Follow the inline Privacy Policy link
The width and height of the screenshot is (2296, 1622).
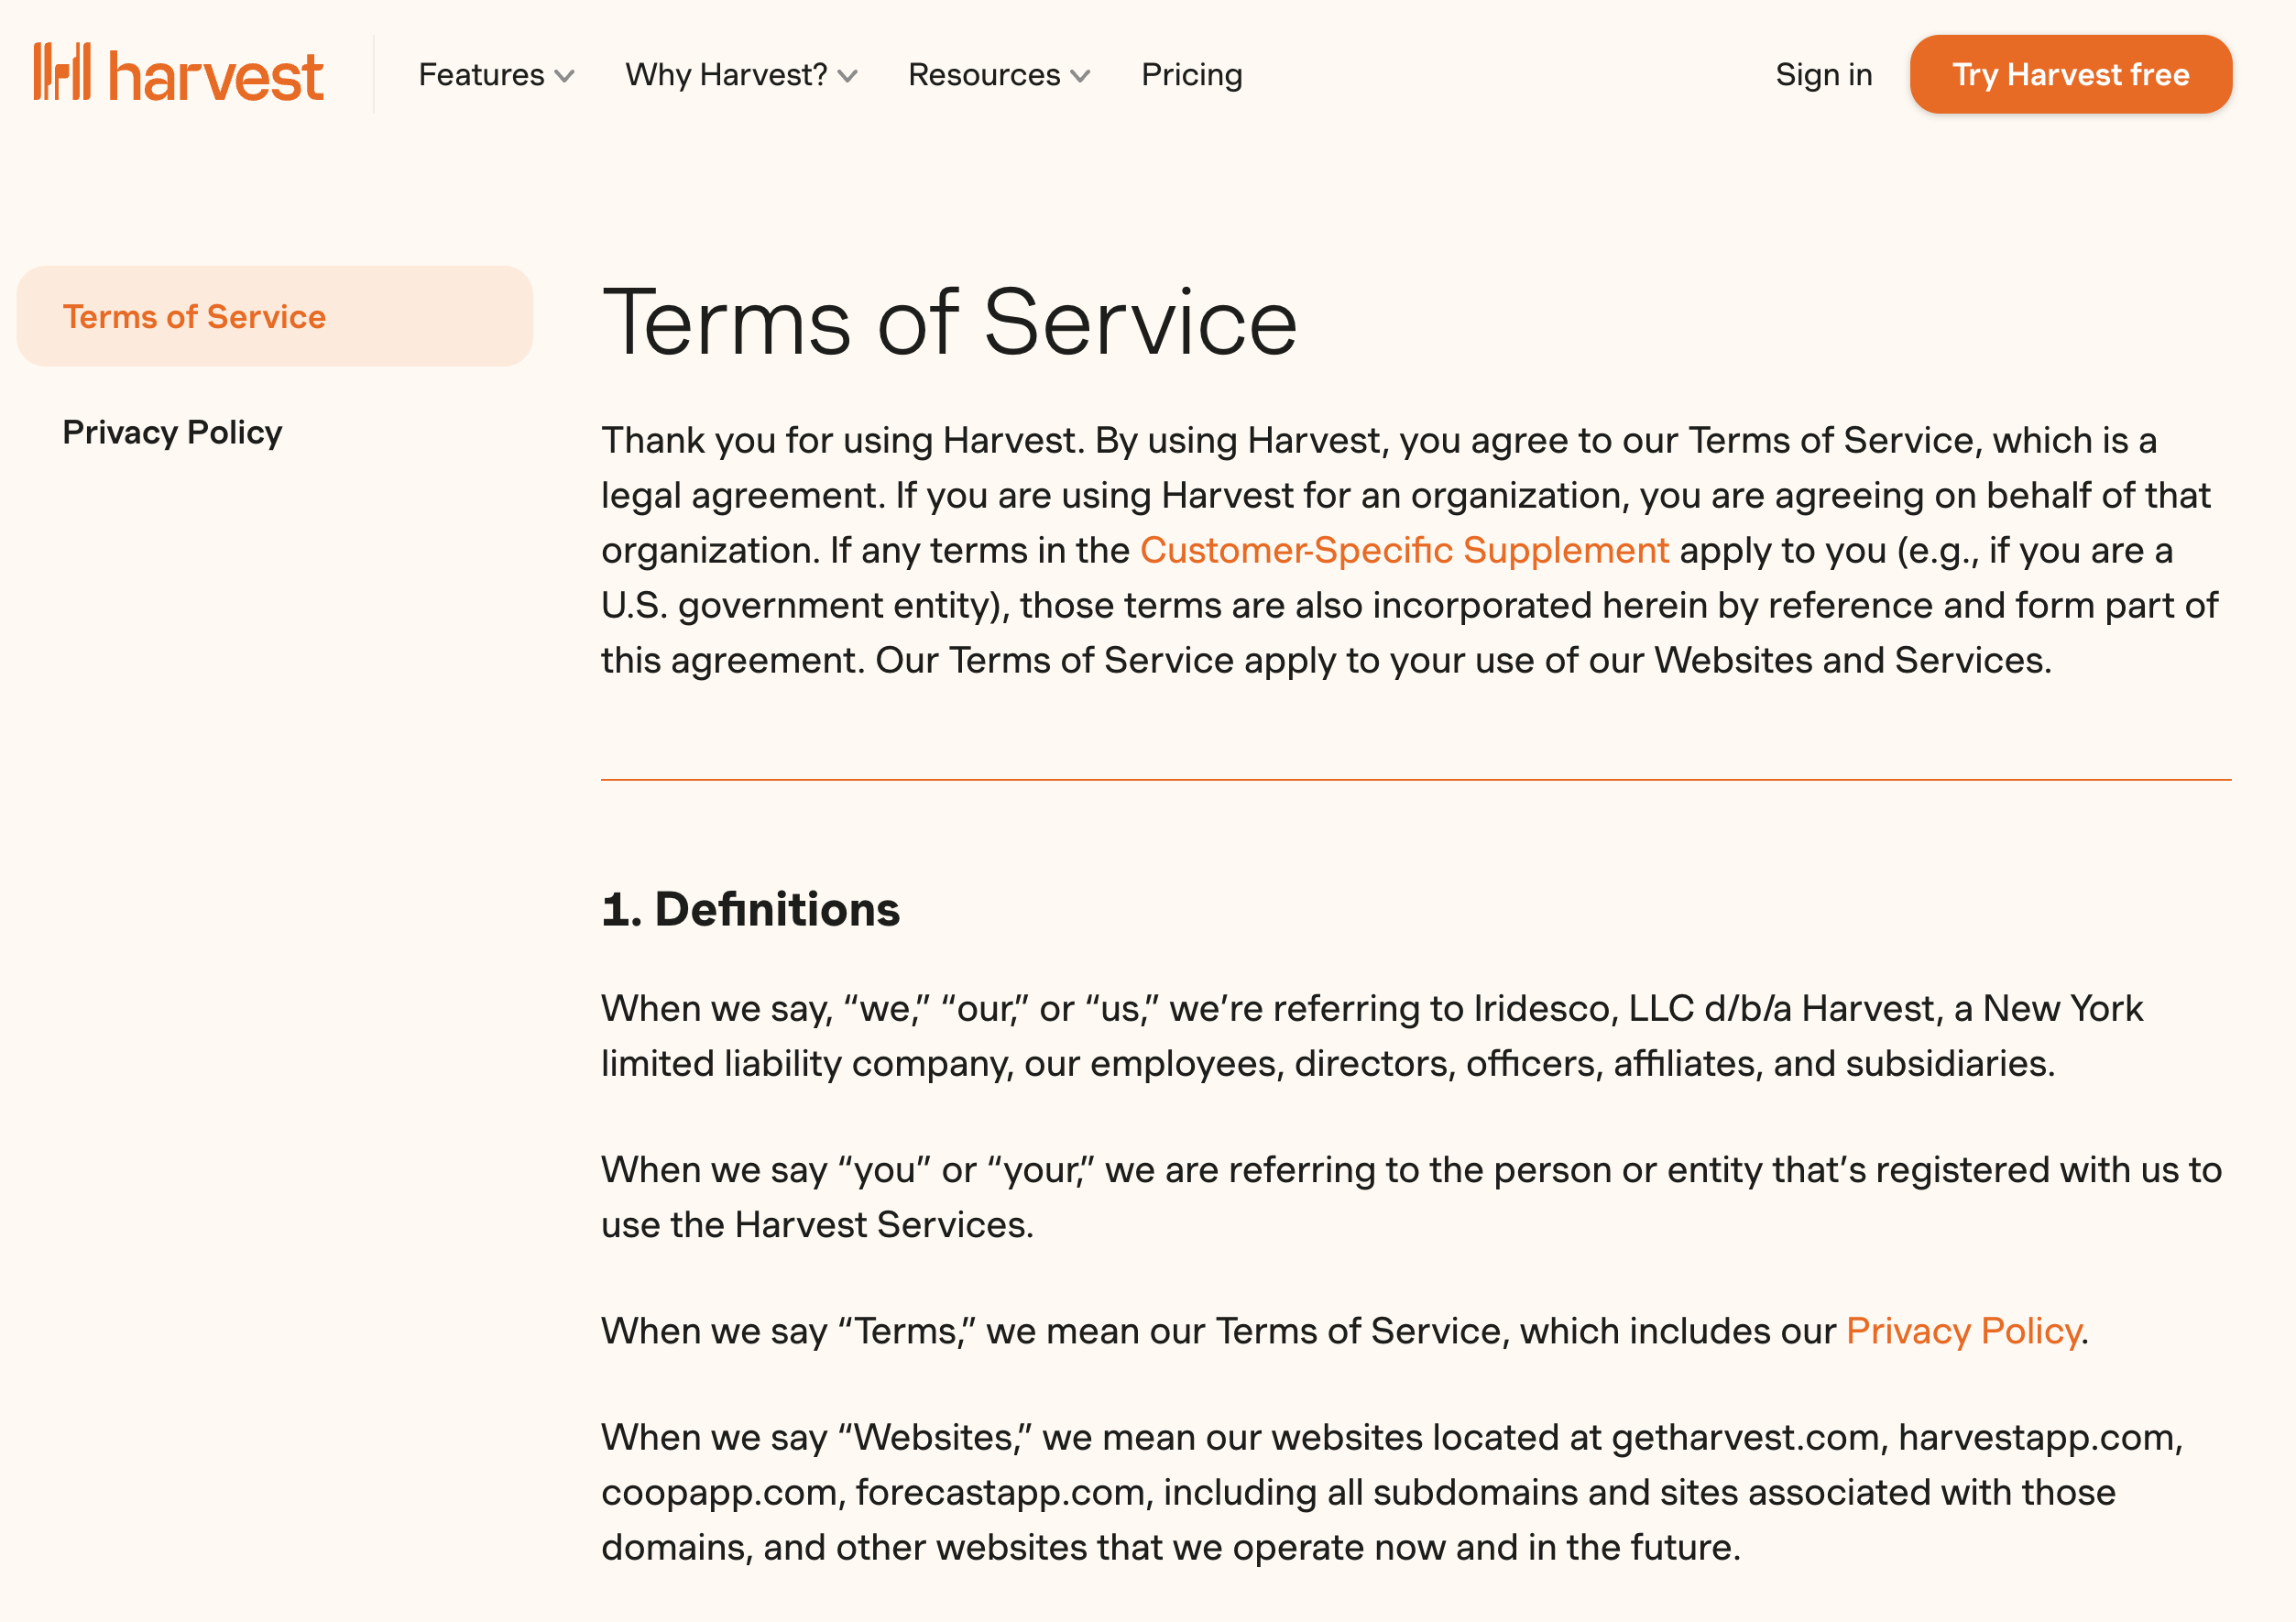[1963, 1331]
